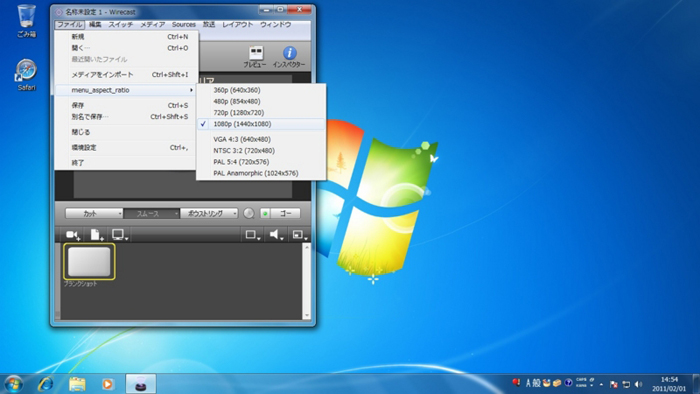This screenshot has height=394, width=700.
Task: Open Windows Media Player from taskbar
Action: click(107, 384)
